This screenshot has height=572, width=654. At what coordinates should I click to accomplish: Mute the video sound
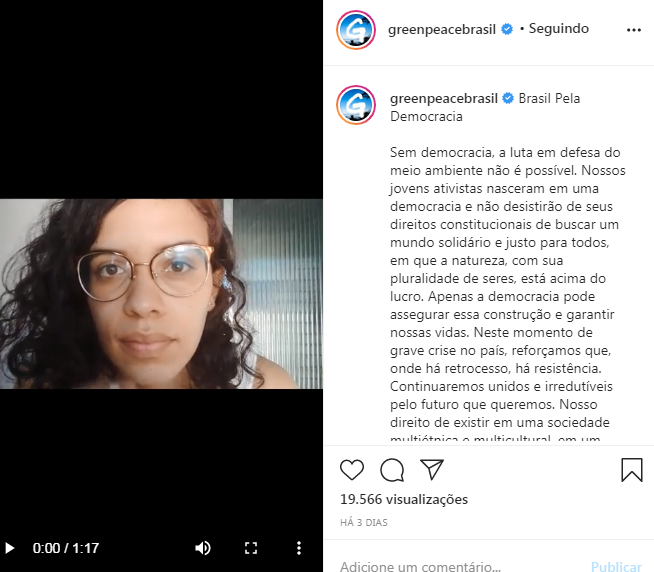pos(203,548)
